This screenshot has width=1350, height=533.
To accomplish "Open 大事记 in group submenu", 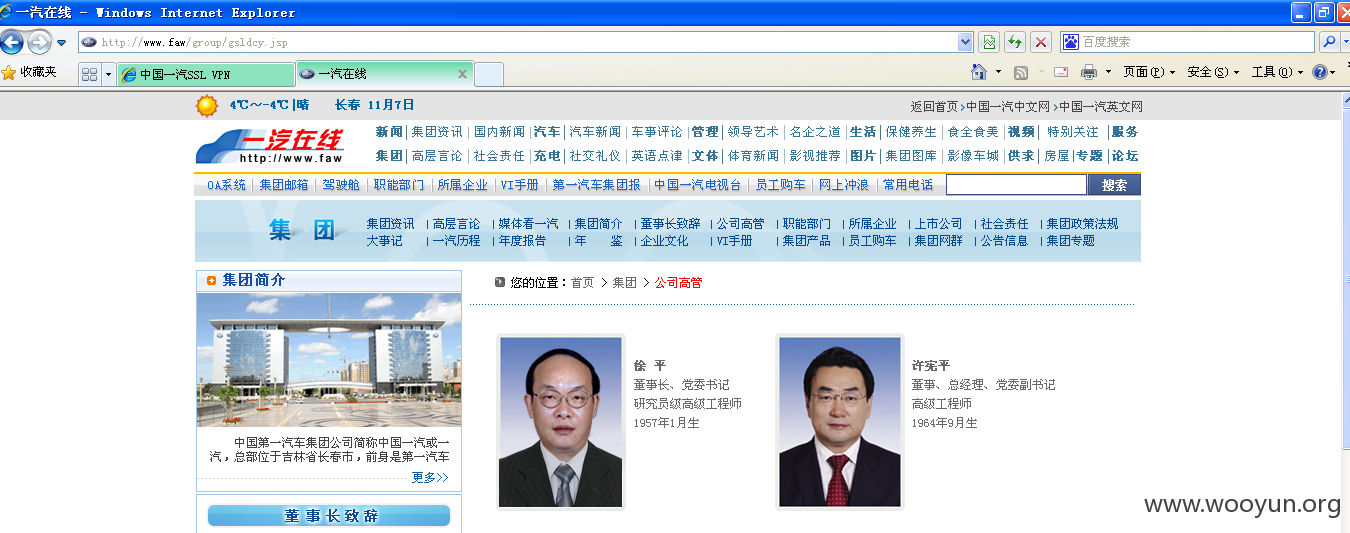I will tap(384, 241).
